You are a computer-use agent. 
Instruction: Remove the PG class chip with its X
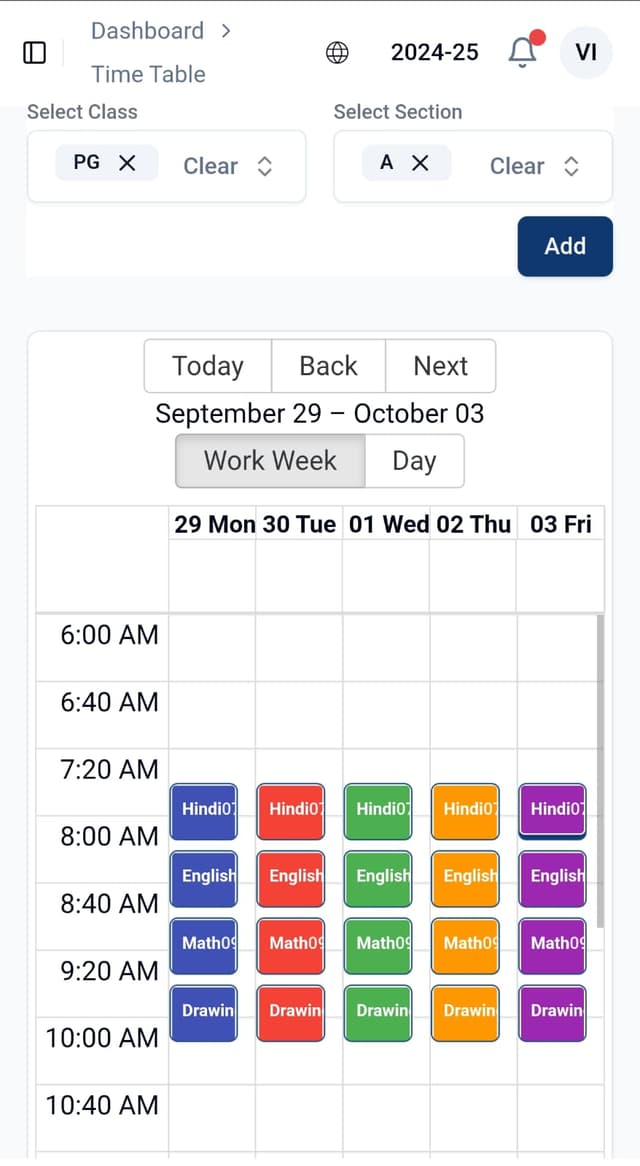(127, 164)
